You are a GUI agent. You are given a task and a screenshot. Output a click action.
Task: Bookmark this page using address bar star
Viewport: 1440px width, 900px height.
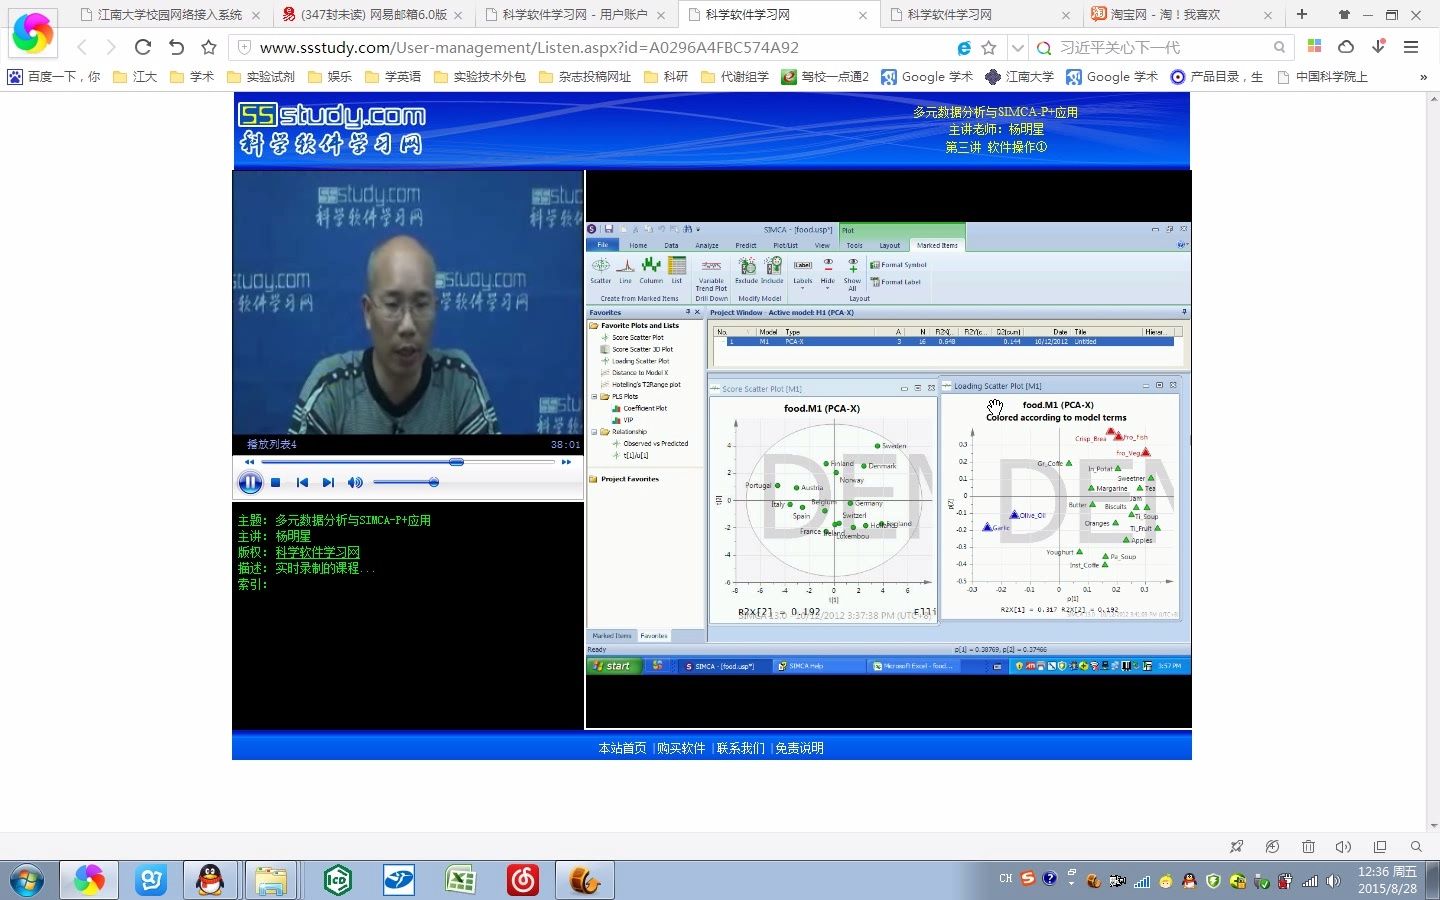989,47
